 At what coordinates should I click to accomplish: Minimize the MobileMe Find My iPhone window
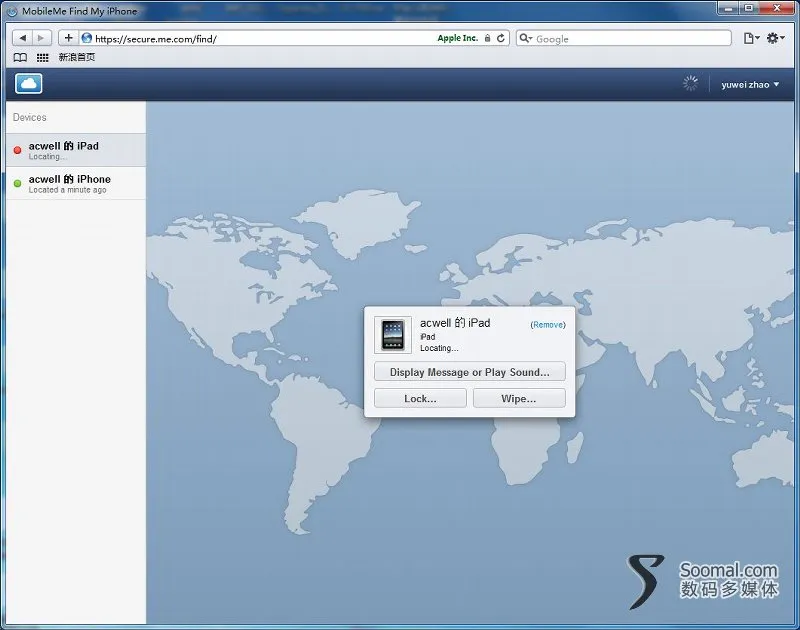pyautogui.click(x=728, y=8)
